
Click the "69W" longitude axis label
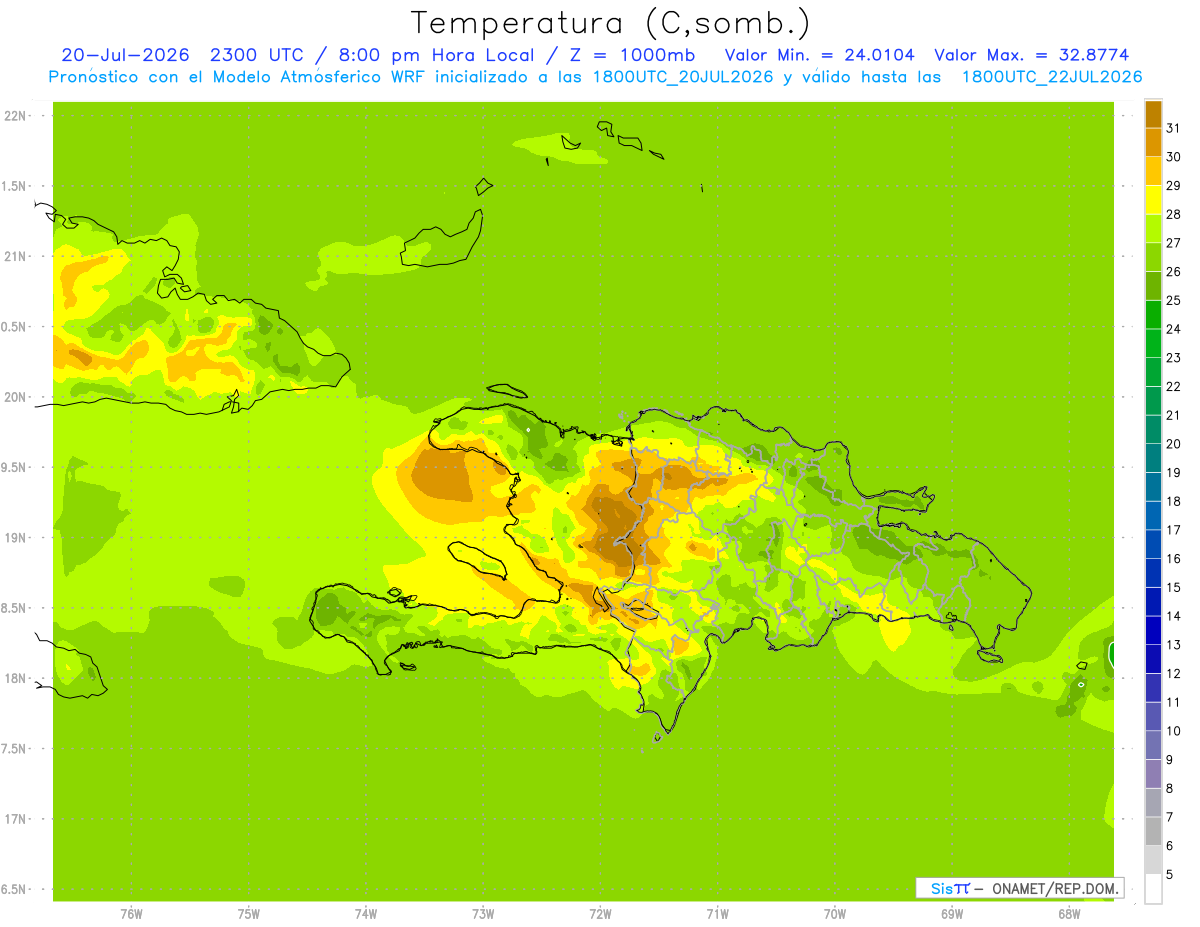point(952,914)
